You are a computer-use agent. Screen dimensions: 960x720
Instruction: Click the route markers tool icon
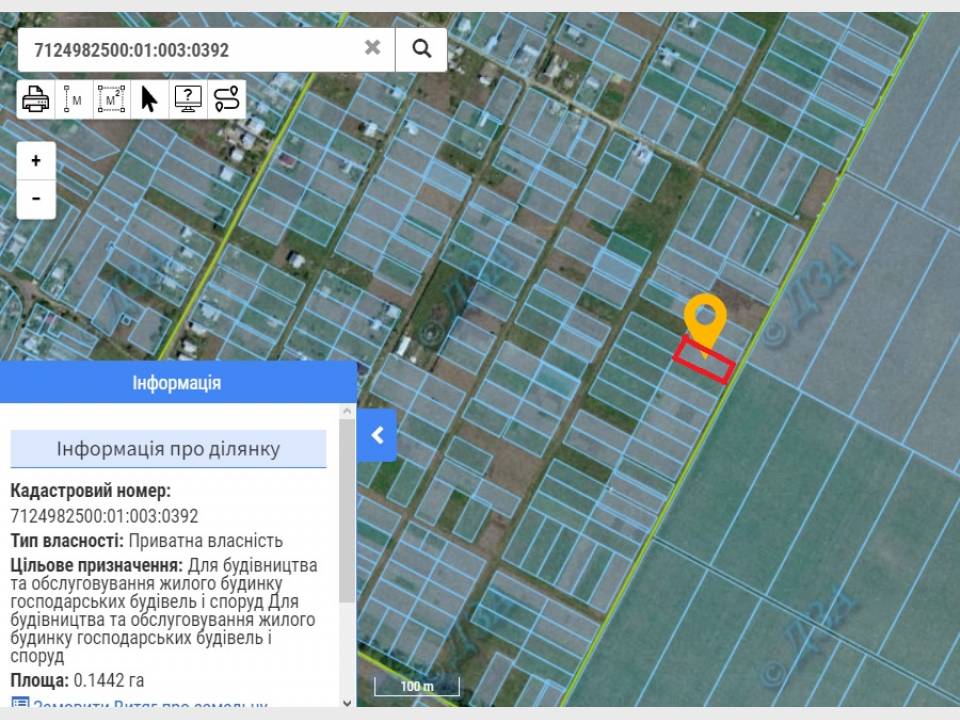point(227,99)
